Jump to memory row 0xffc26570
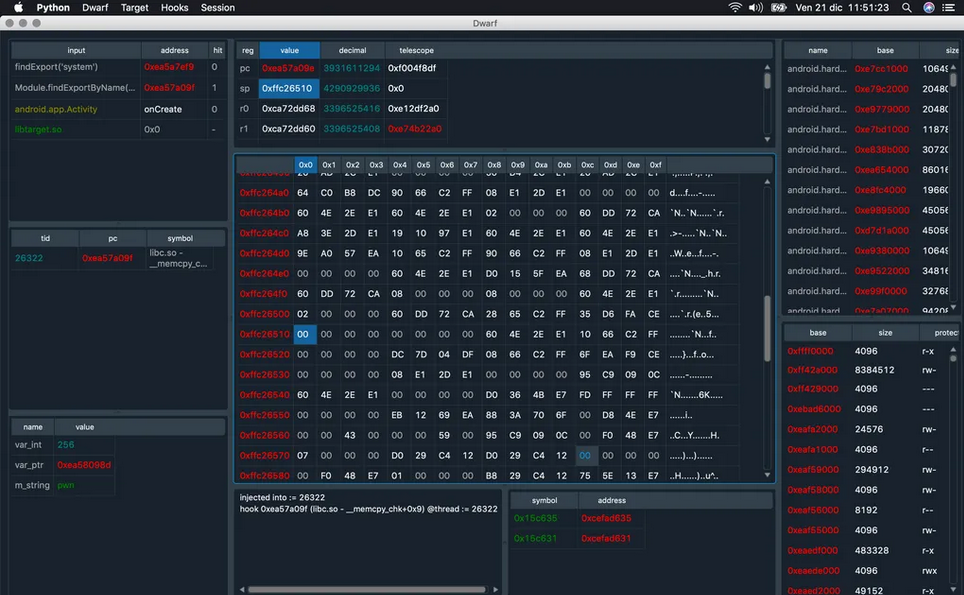 264,456
